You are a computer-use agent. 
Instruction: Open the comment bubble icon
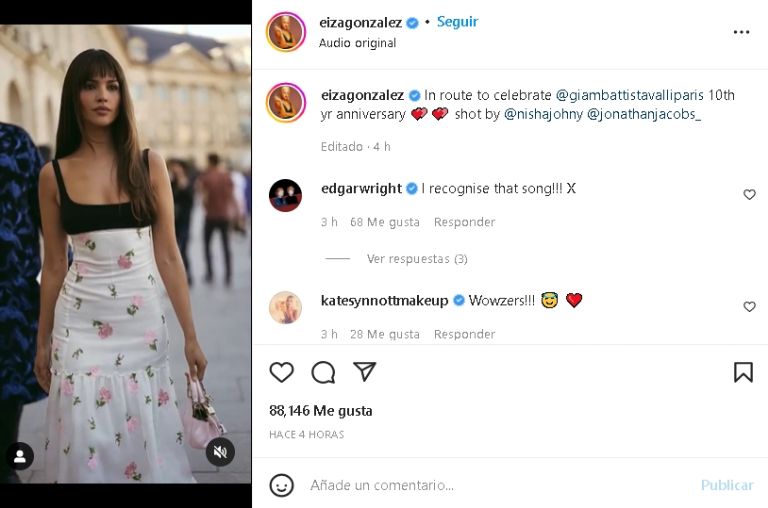[x=323, y=372]
